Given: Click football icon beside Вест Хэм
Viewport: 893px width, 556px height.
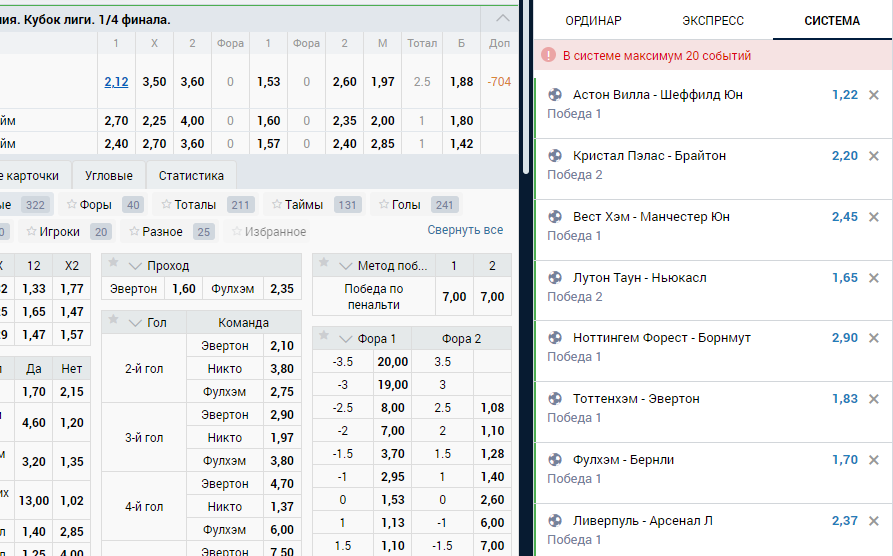Looking at the screenshot, I should [555, 216].
